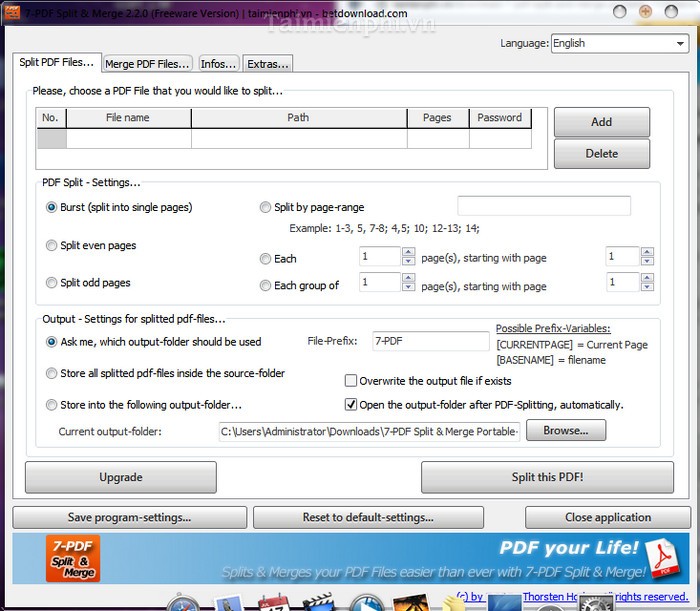Open the clapperboard movie icon in dock
Image resolution: width=700 pixels, height=611 pixels.
319,603
